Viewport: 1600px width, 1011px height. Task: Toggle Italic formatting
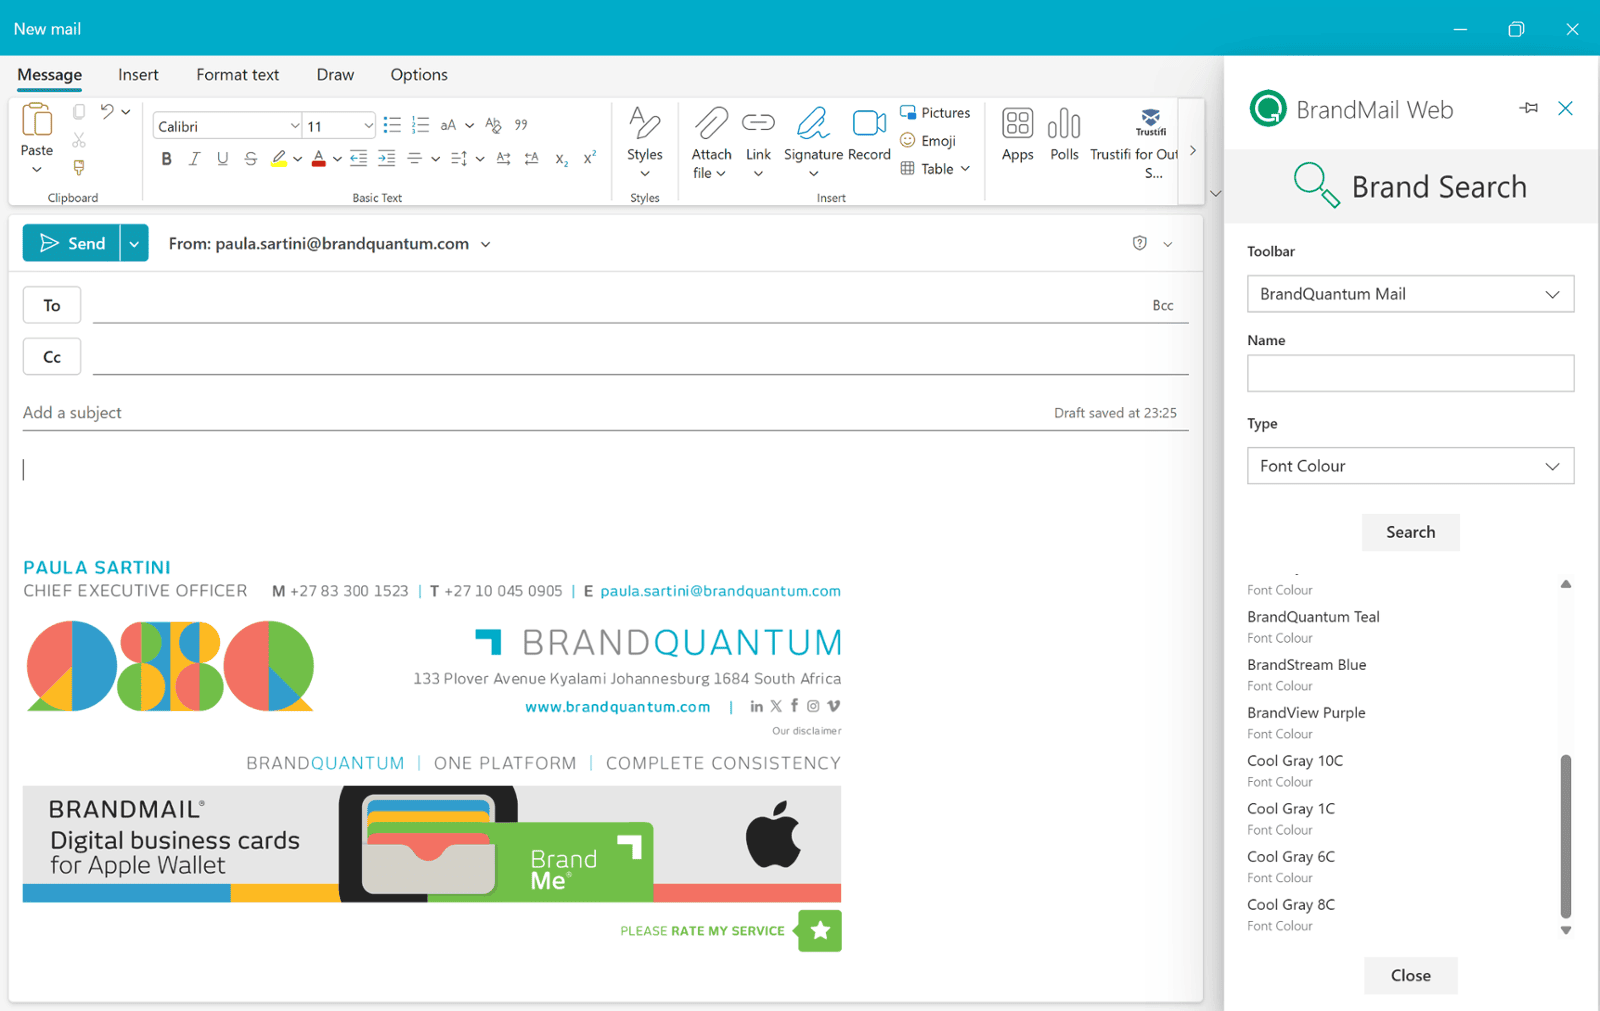pyautogui.click(x=194, y=159)
